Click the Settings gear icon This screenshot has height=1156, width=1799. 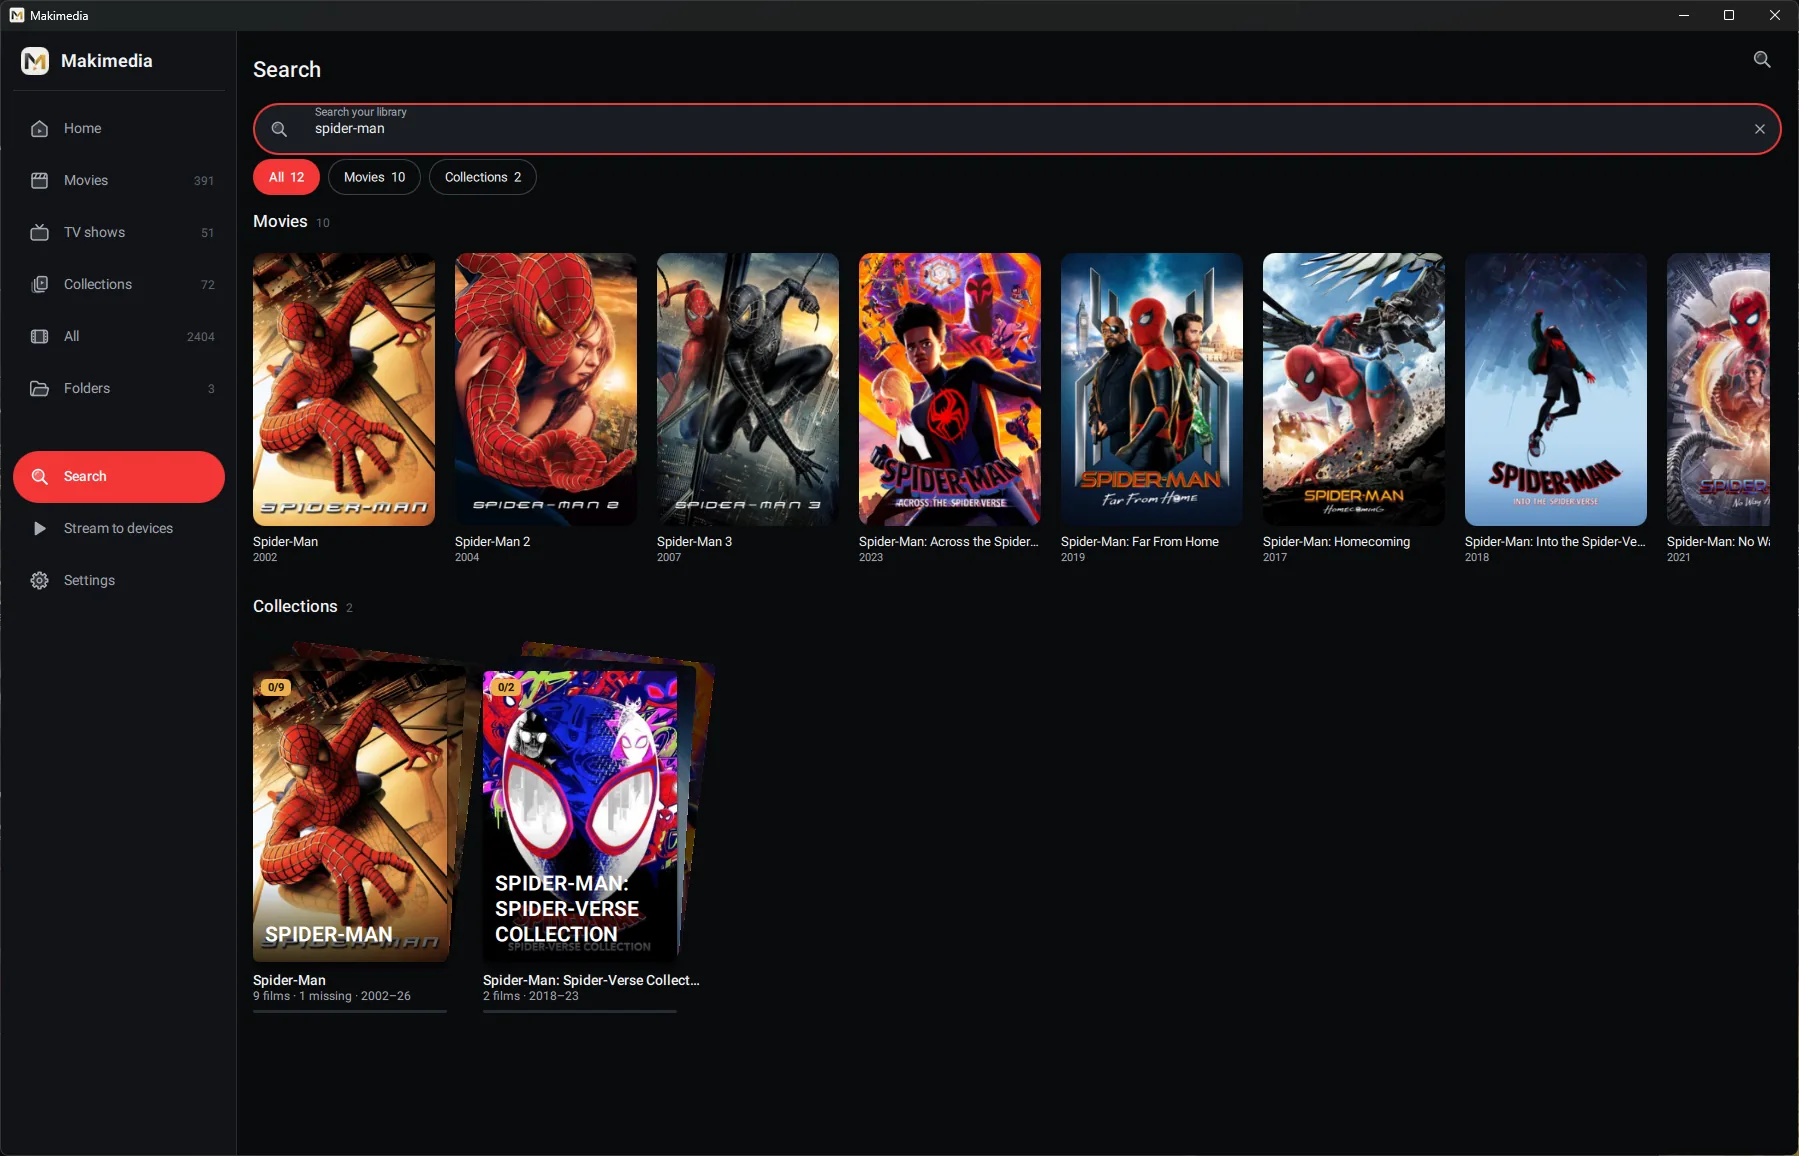click(x=39, y=580)
